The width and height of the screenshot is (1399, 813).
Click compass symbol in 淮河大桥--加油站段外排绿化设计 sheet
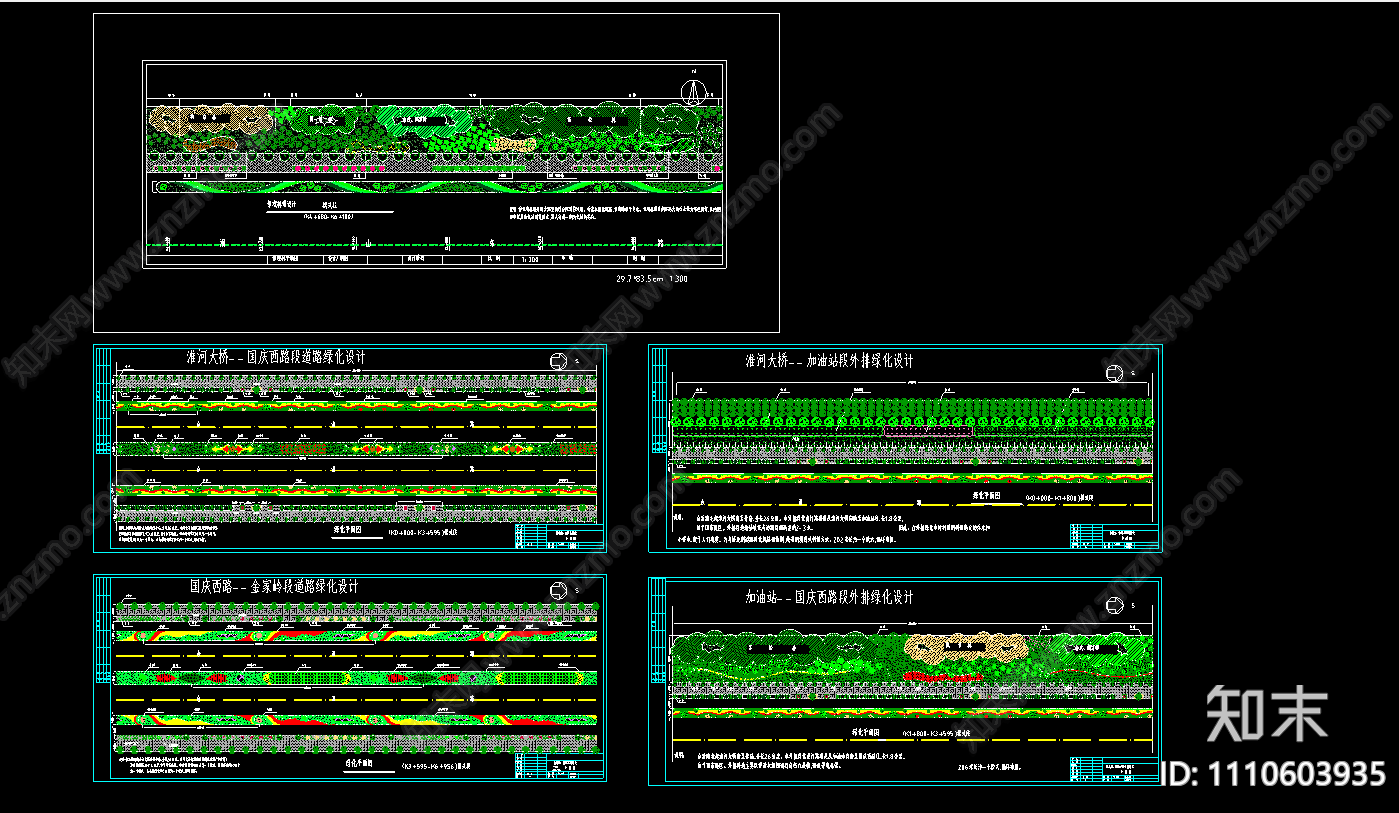[x=1112, y=373]
